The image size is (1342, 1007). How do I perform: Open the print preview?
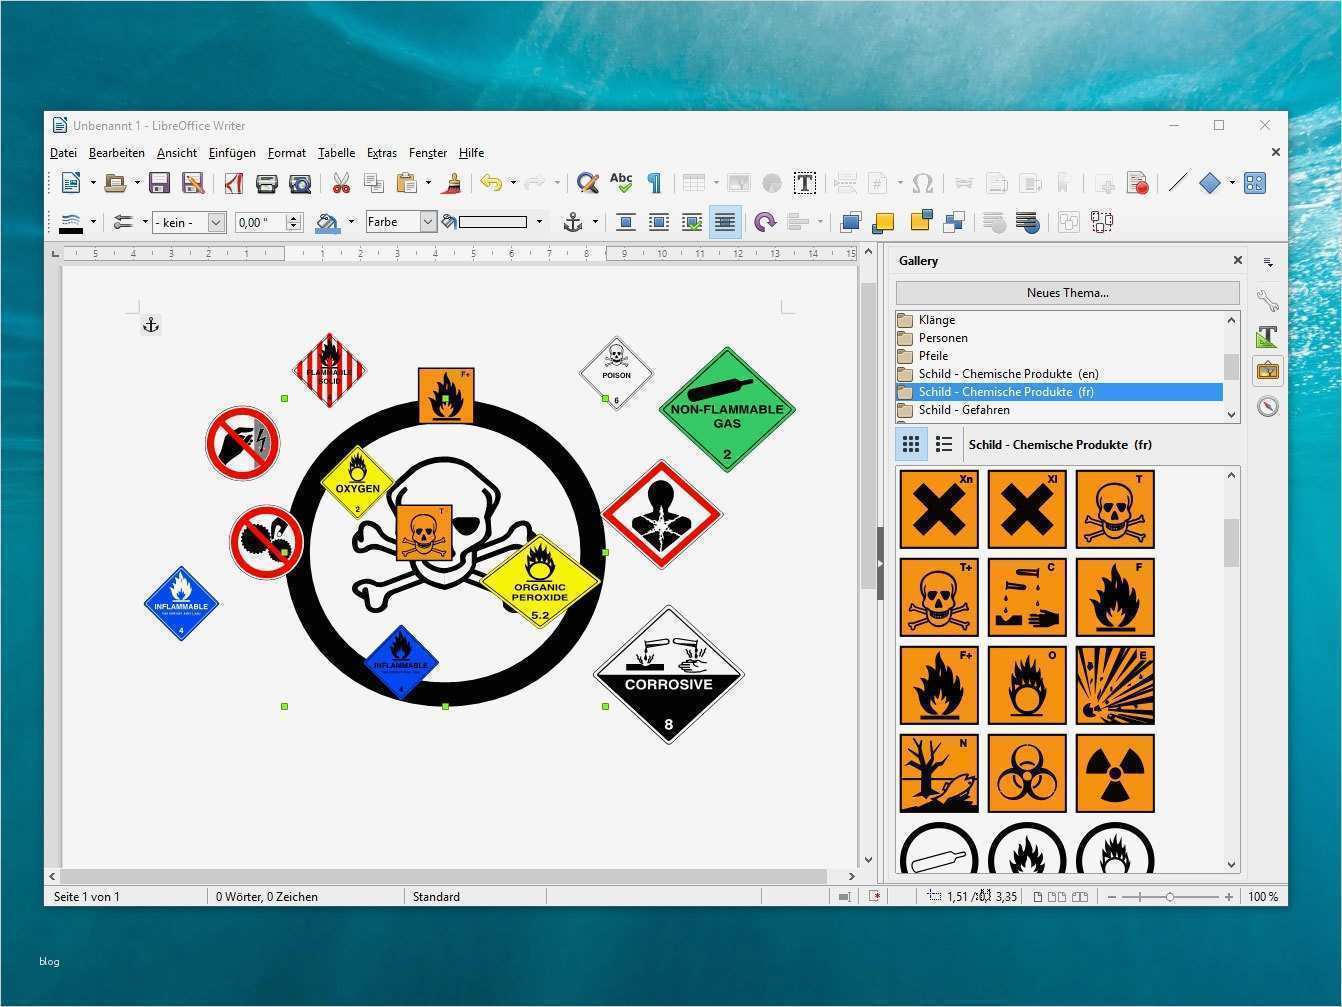point(300,183)
